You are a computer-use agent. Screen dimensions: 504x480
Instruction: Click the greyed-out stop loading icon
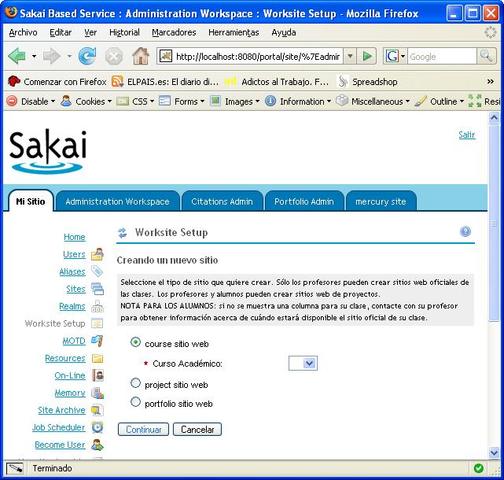(114, 57)
